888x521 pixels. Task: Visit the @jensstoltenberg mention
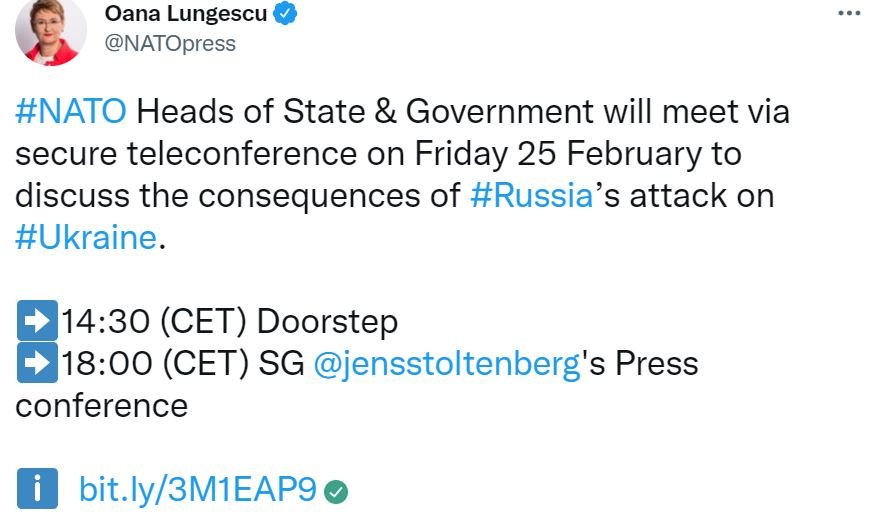446,364
